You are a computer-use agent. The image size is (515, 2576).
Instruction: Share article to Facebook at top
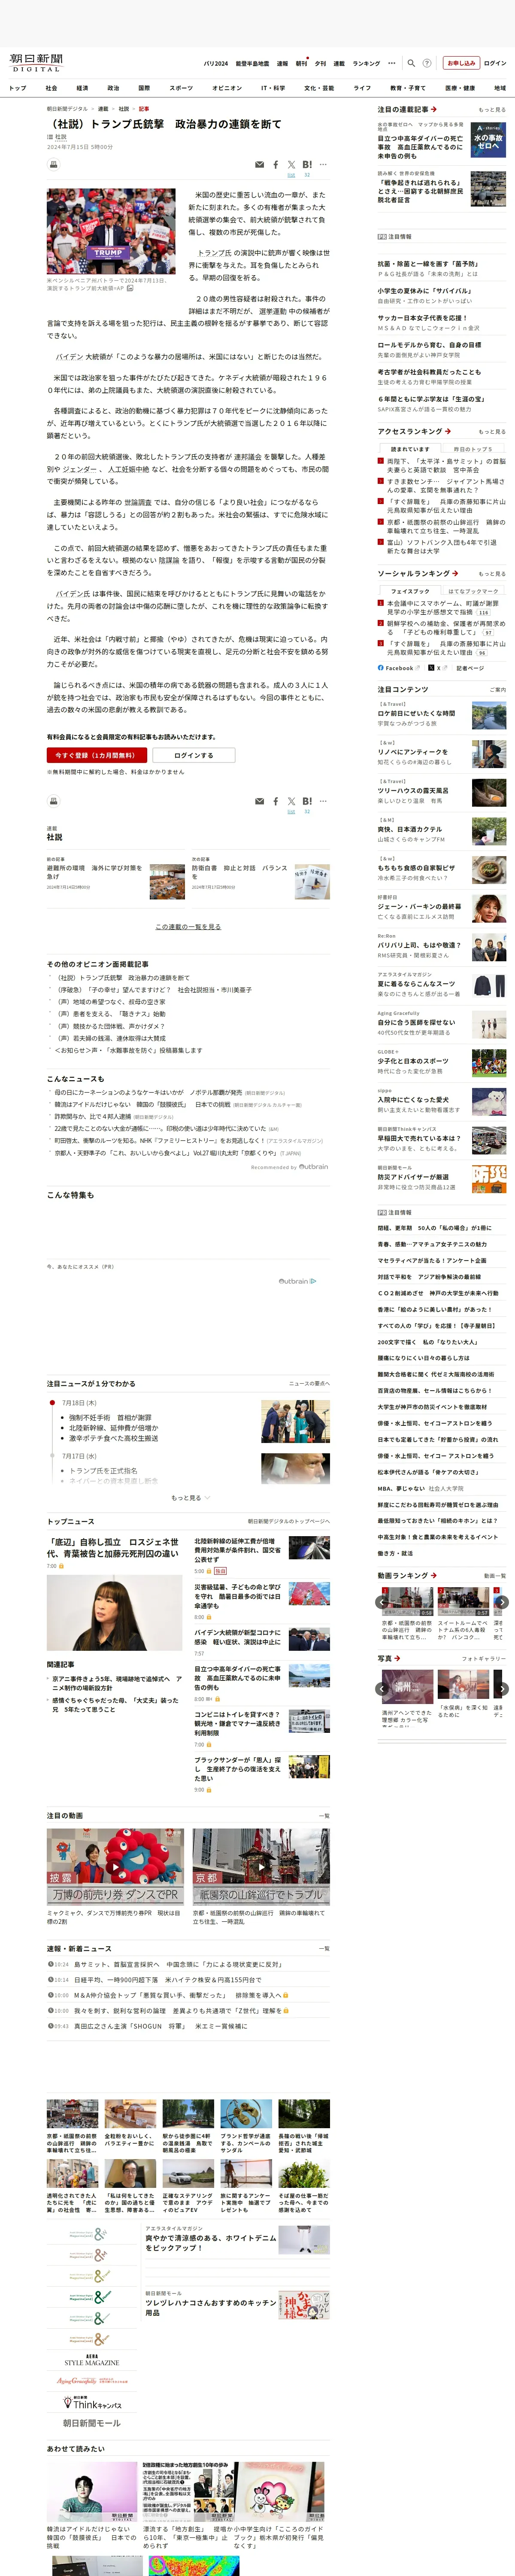[x=276, y=165]
